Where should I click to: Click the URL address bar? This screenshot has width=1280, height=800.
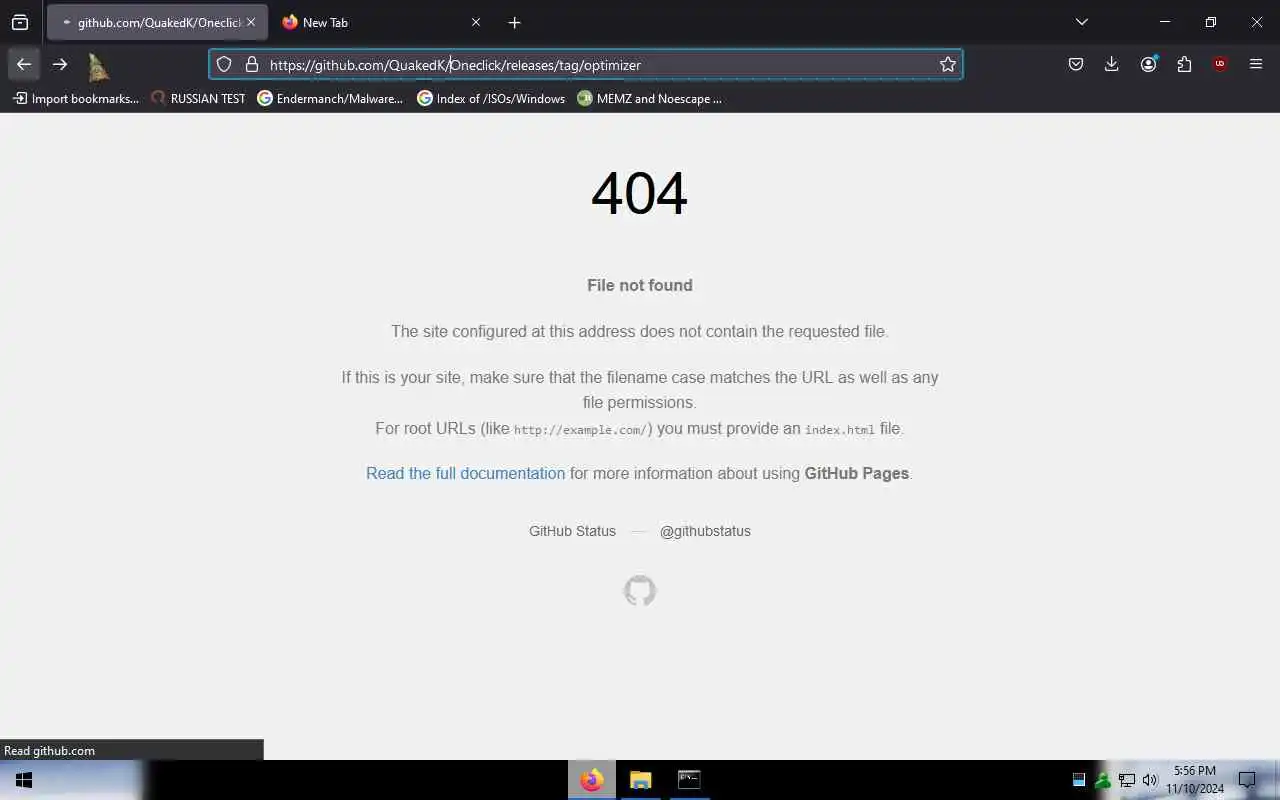pos(585,64)
